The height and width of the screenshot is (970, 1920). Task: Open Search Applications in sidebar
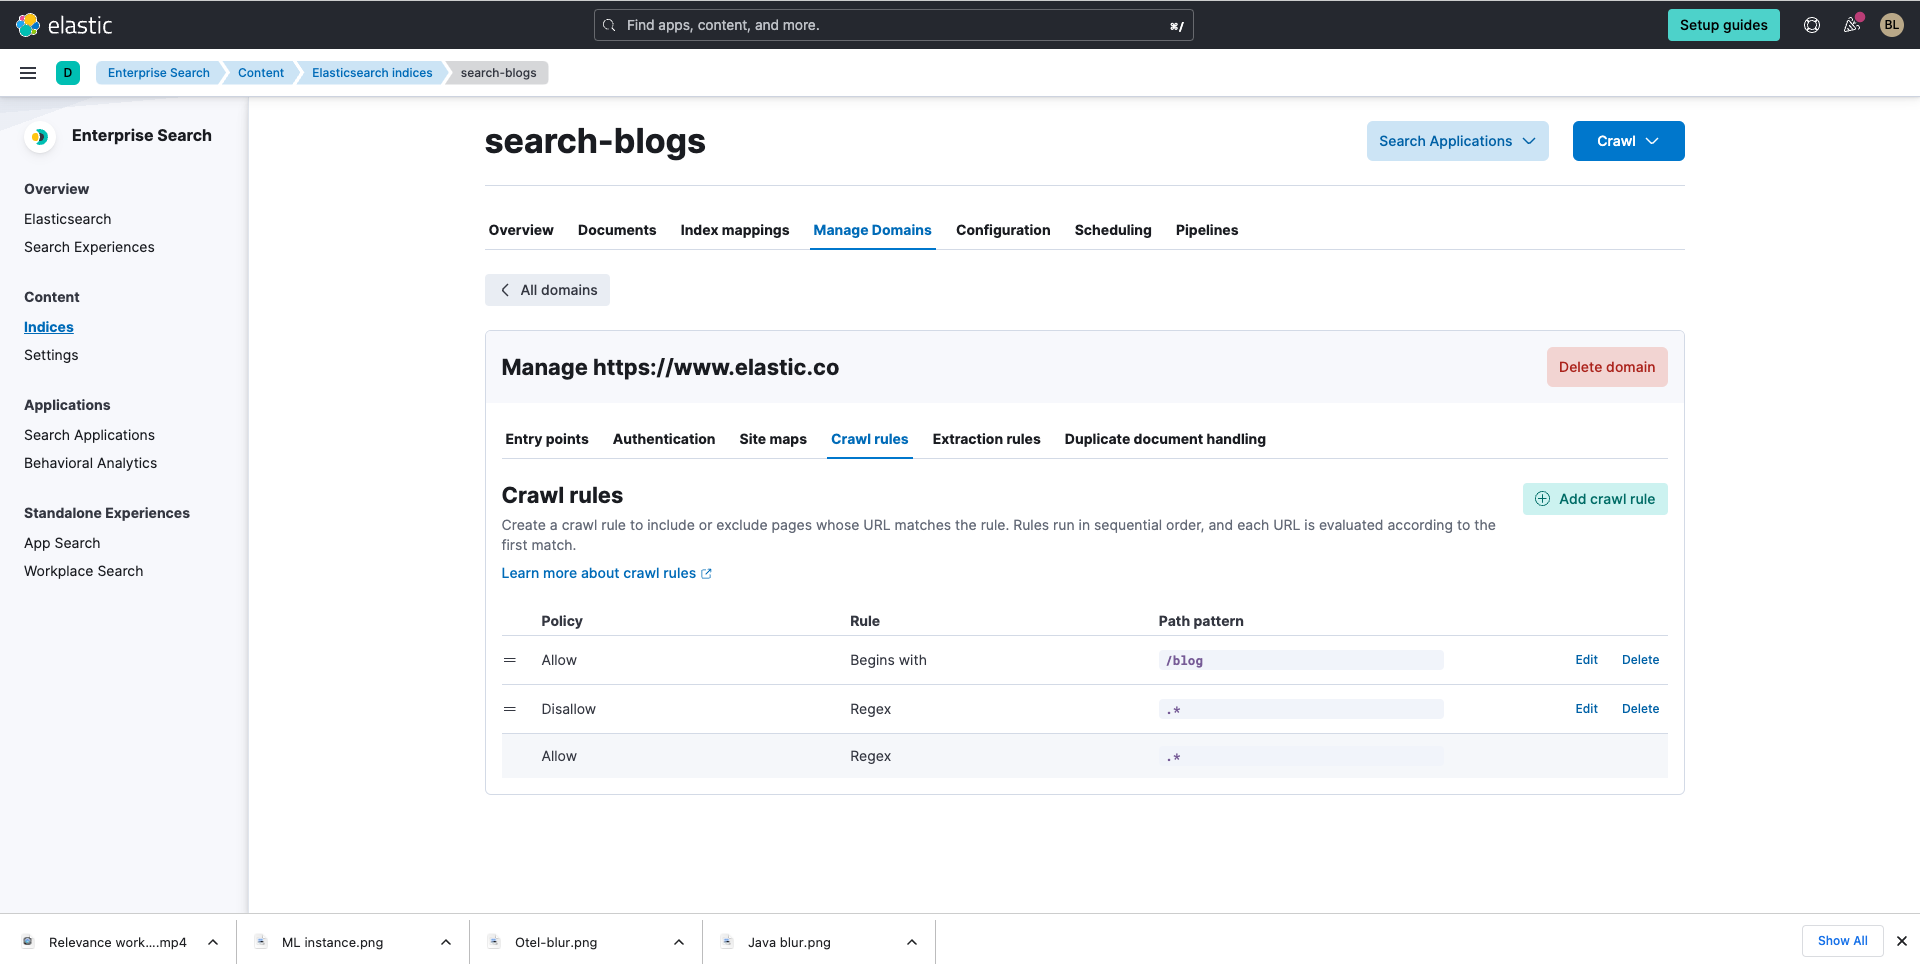pyautogui.click(x=89, y=435)
